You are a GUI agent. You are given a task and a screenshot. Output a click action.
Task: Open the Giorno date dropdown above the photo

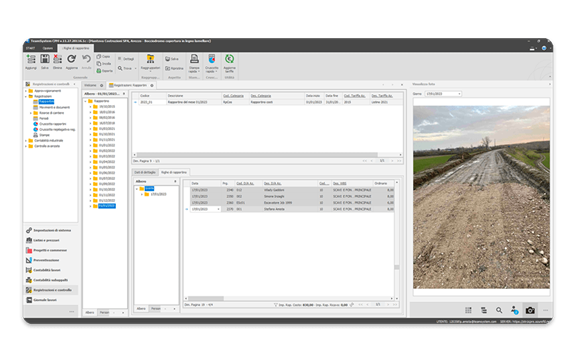click(459, 94)
